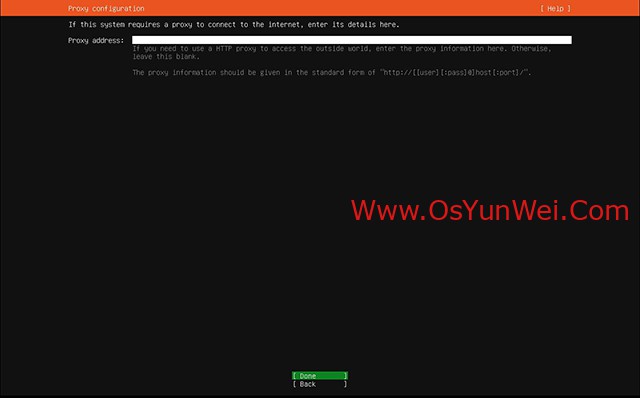This screenshot has height=398, width=640.
Task: Go to previous screen with Back
Action: pyautogui.click(x=320, y=384)
